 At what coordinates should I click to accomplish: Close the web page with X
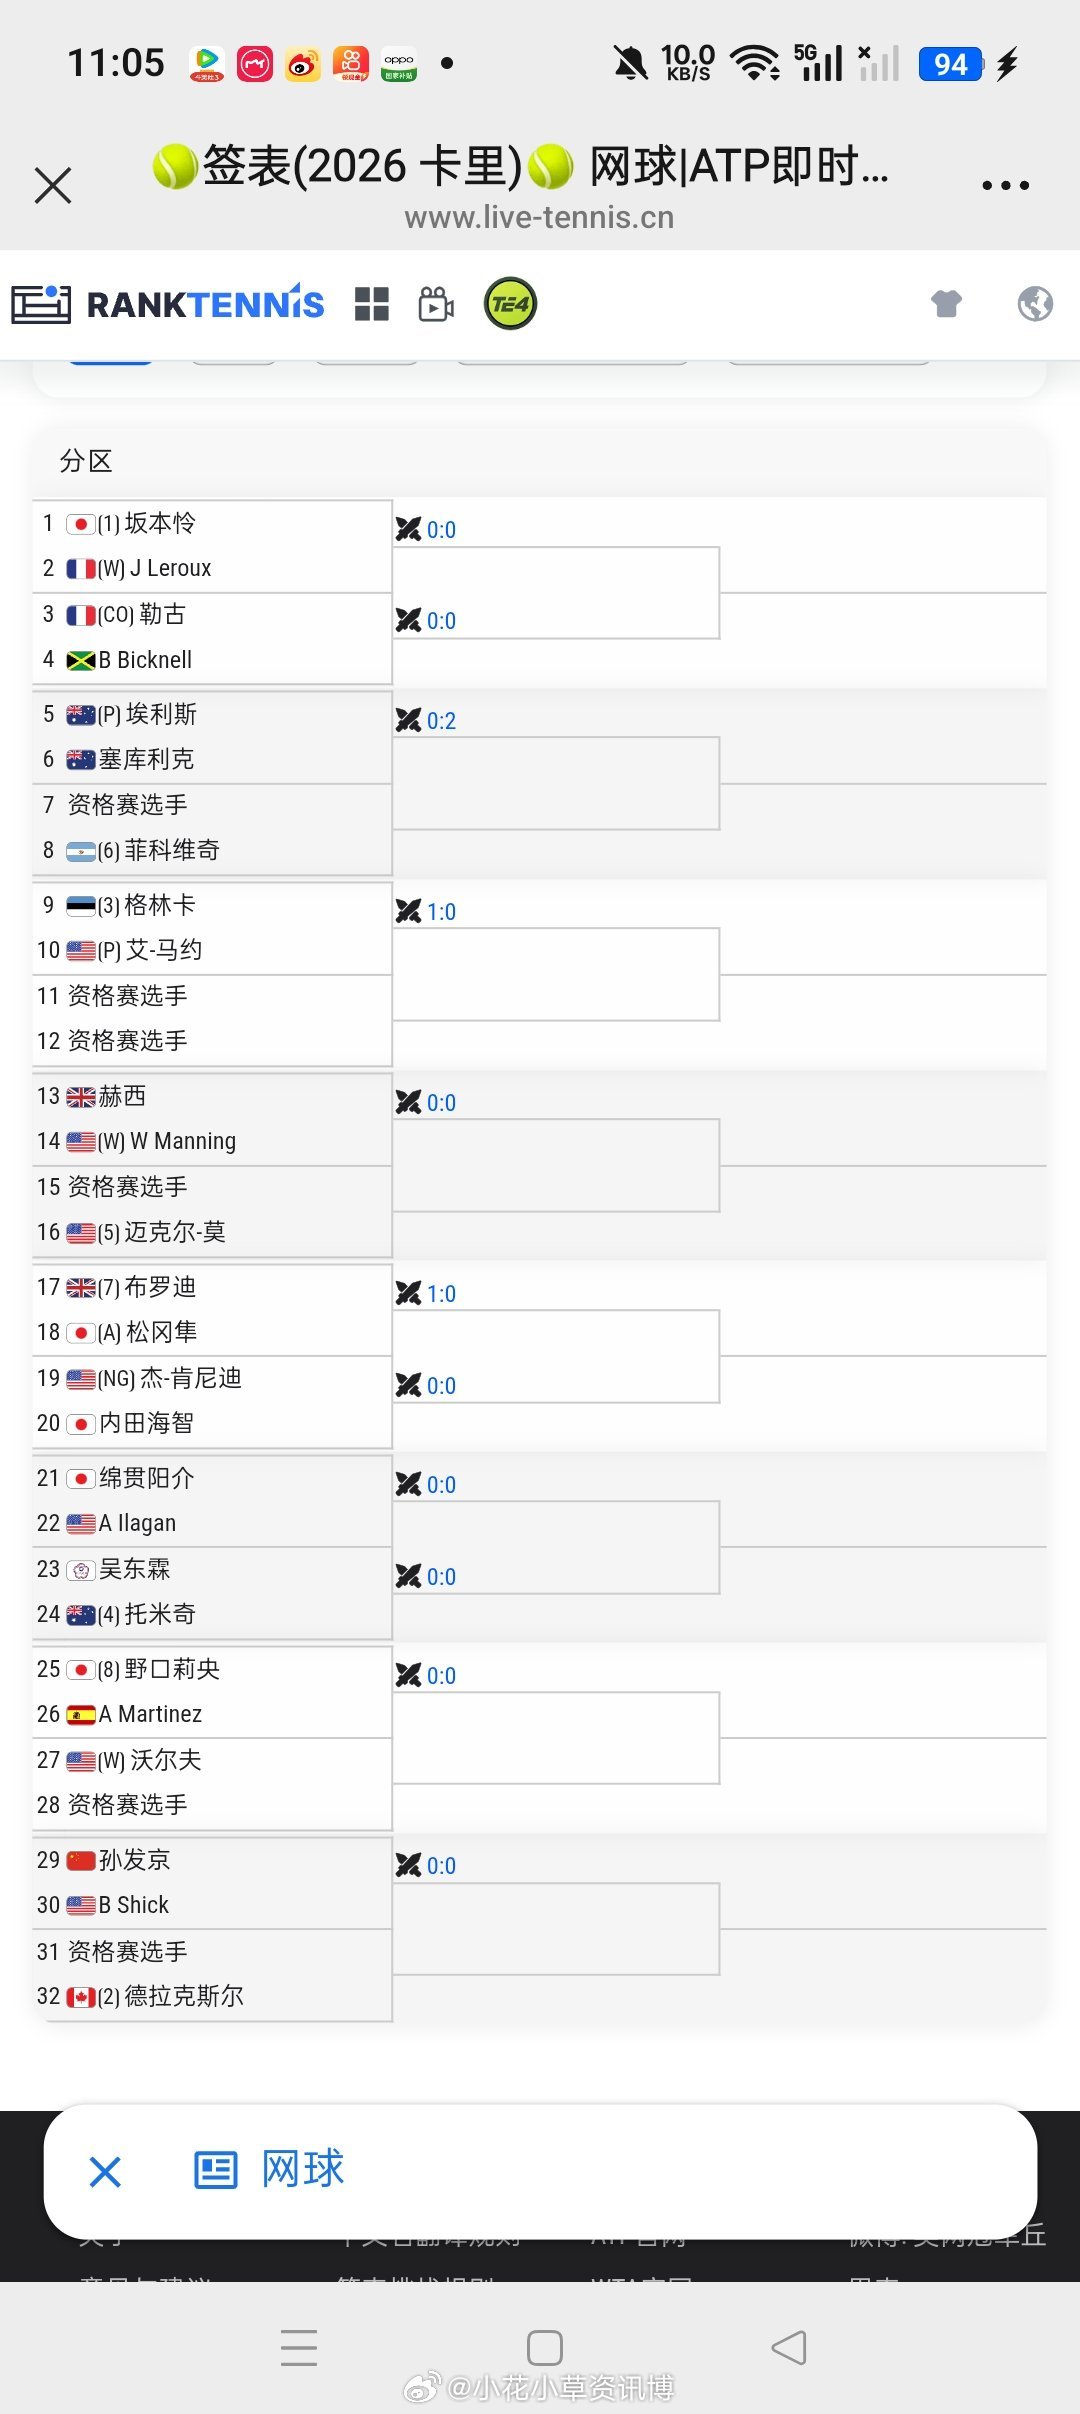(x=53, y=185)
